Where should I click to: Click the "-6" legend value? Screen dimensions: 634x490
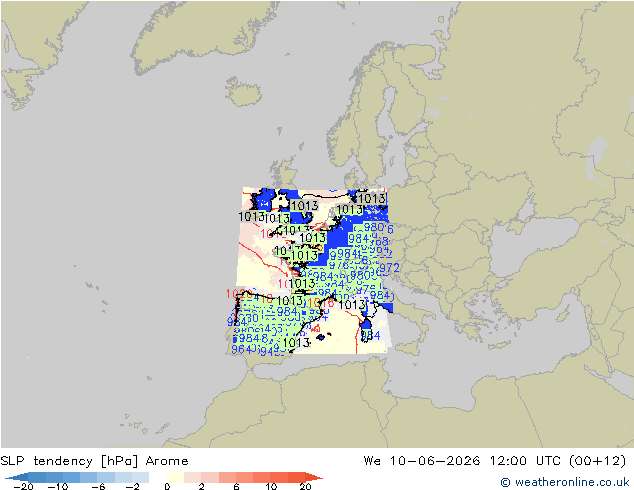pos(98,486)
